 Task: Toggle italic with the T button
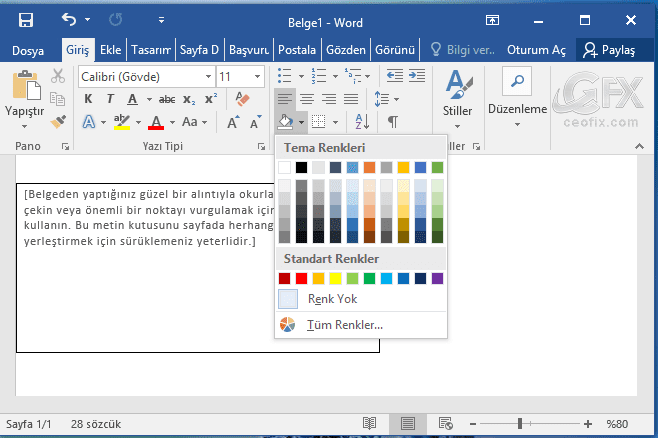tap(110, 99)
